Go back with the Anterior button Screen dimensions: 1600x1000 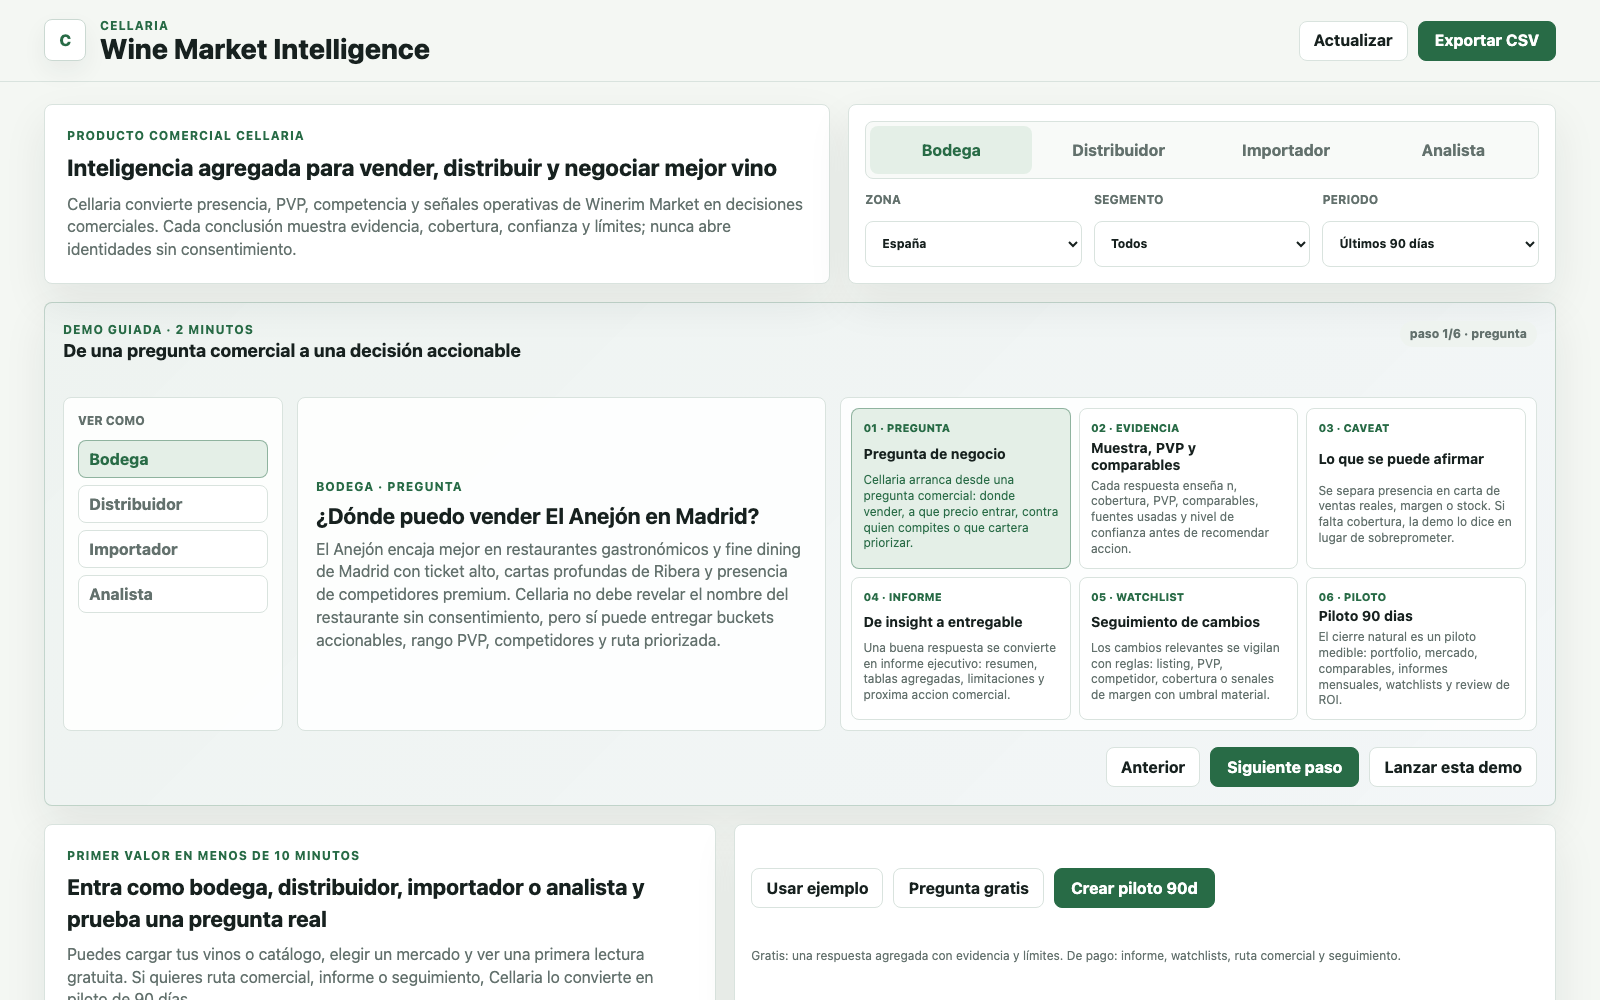[1153, 767]
